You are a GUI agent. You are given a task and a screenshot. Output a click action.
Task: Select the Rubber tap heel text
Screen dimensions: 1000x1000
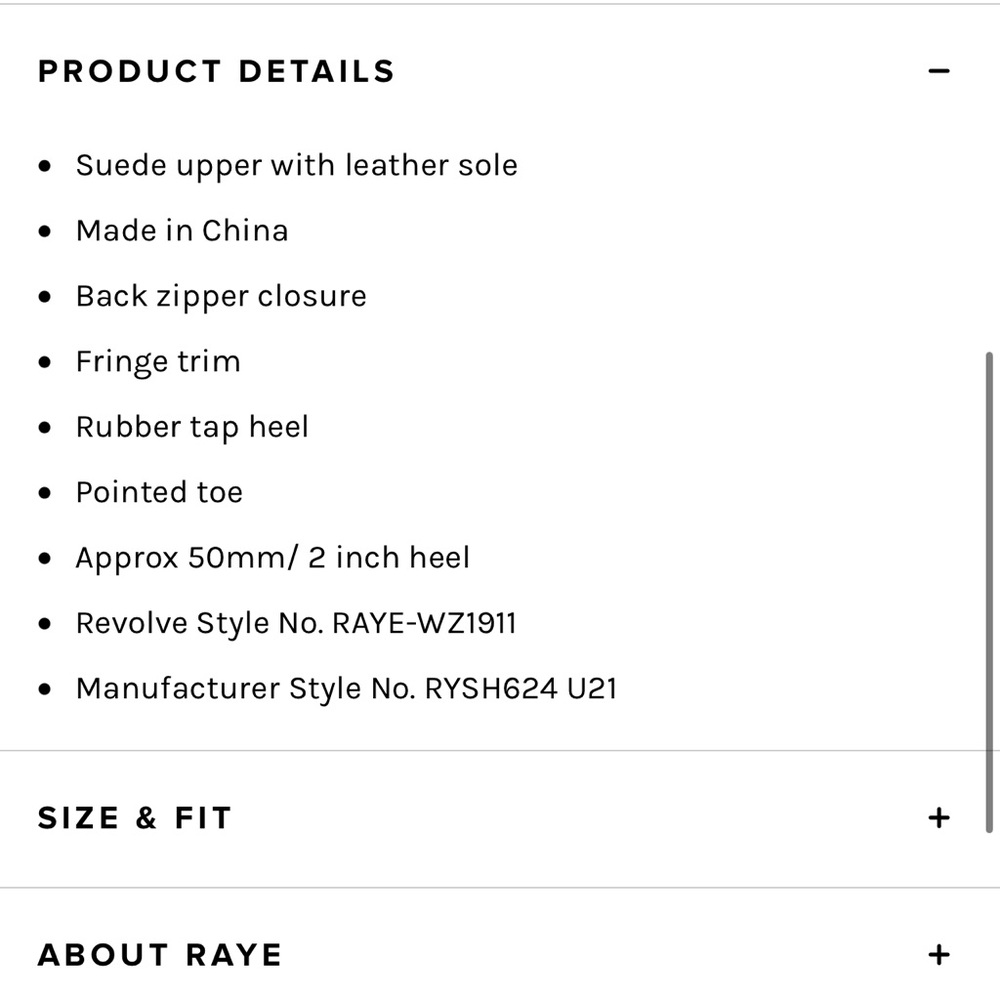point(193,426)
